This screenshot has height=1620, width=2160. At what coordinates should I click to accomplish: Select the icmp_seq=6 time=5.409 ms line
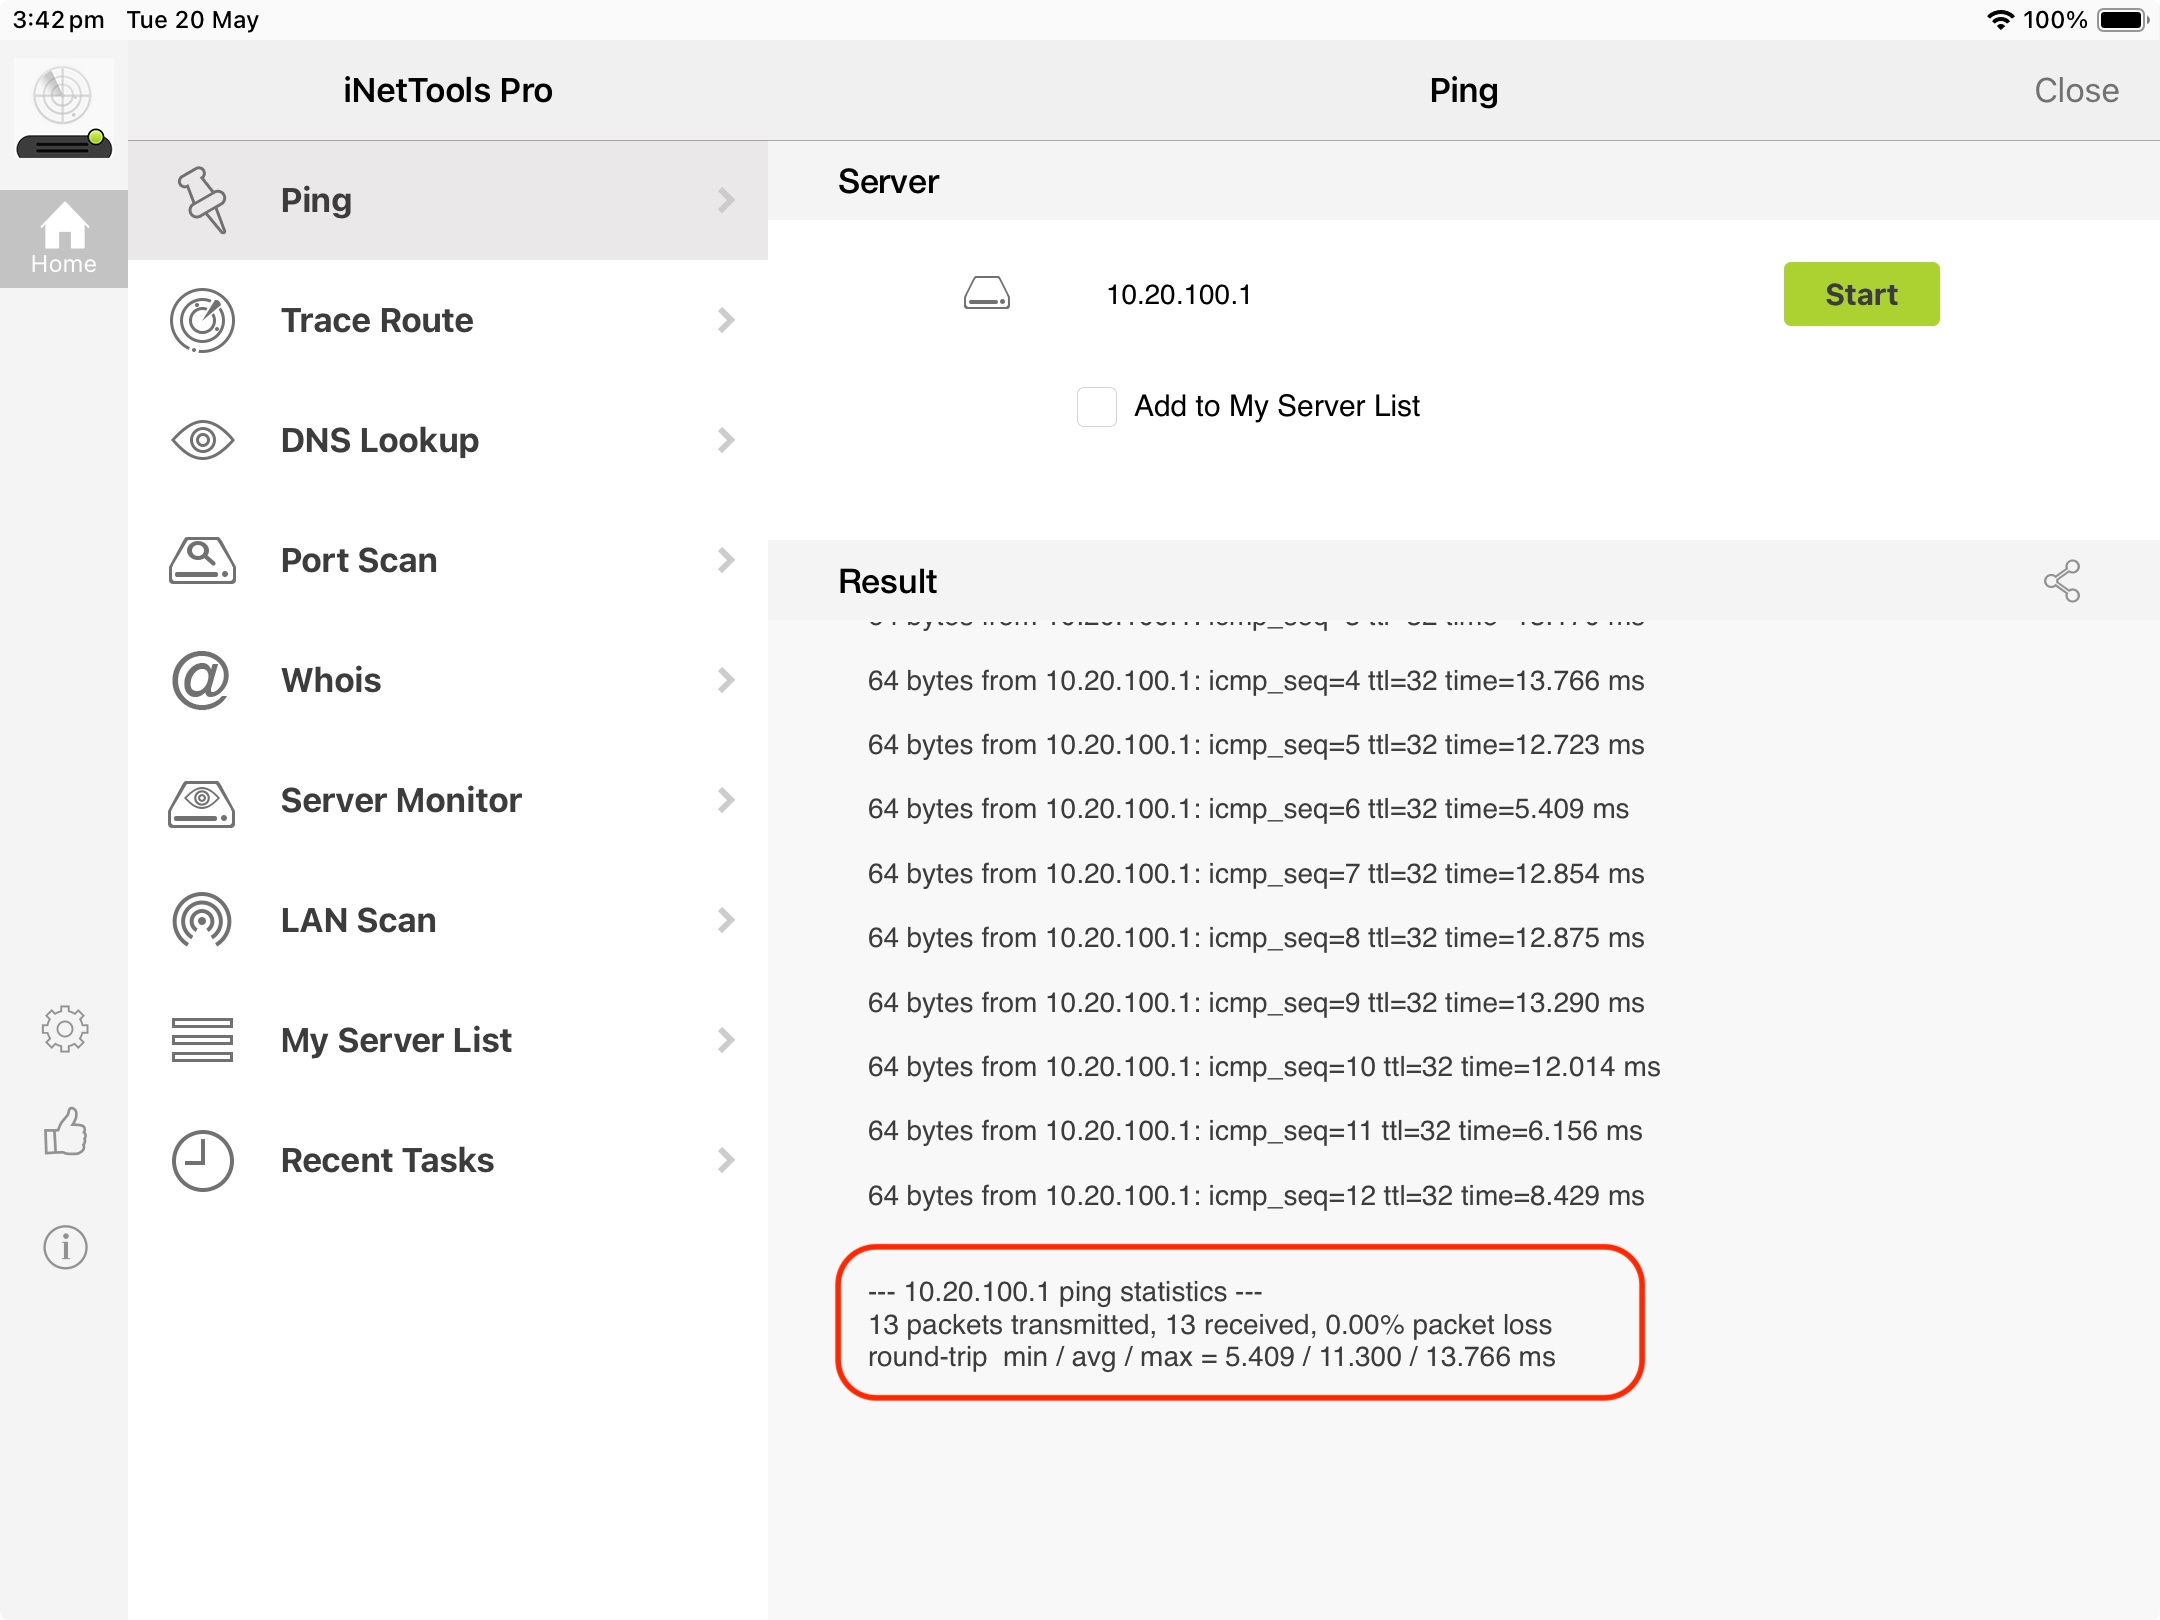1248,809
